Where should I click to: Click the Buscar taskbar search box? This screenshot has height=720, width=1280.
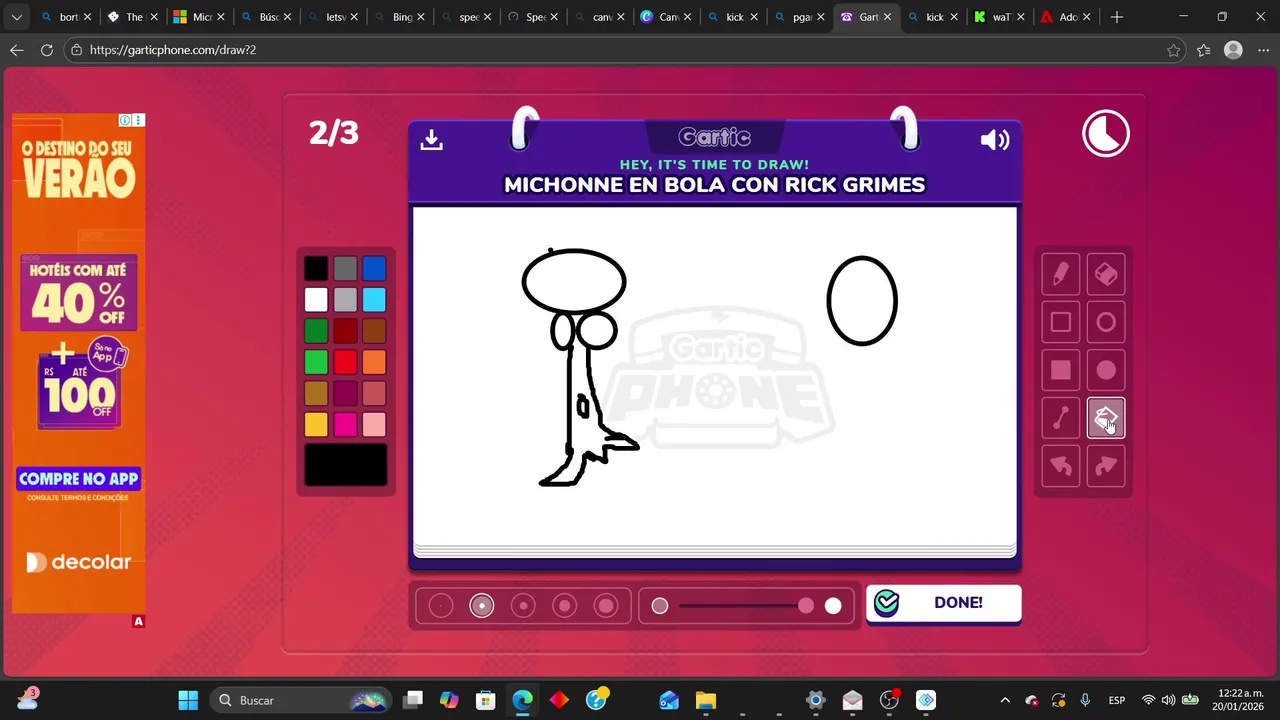point(302,700)
